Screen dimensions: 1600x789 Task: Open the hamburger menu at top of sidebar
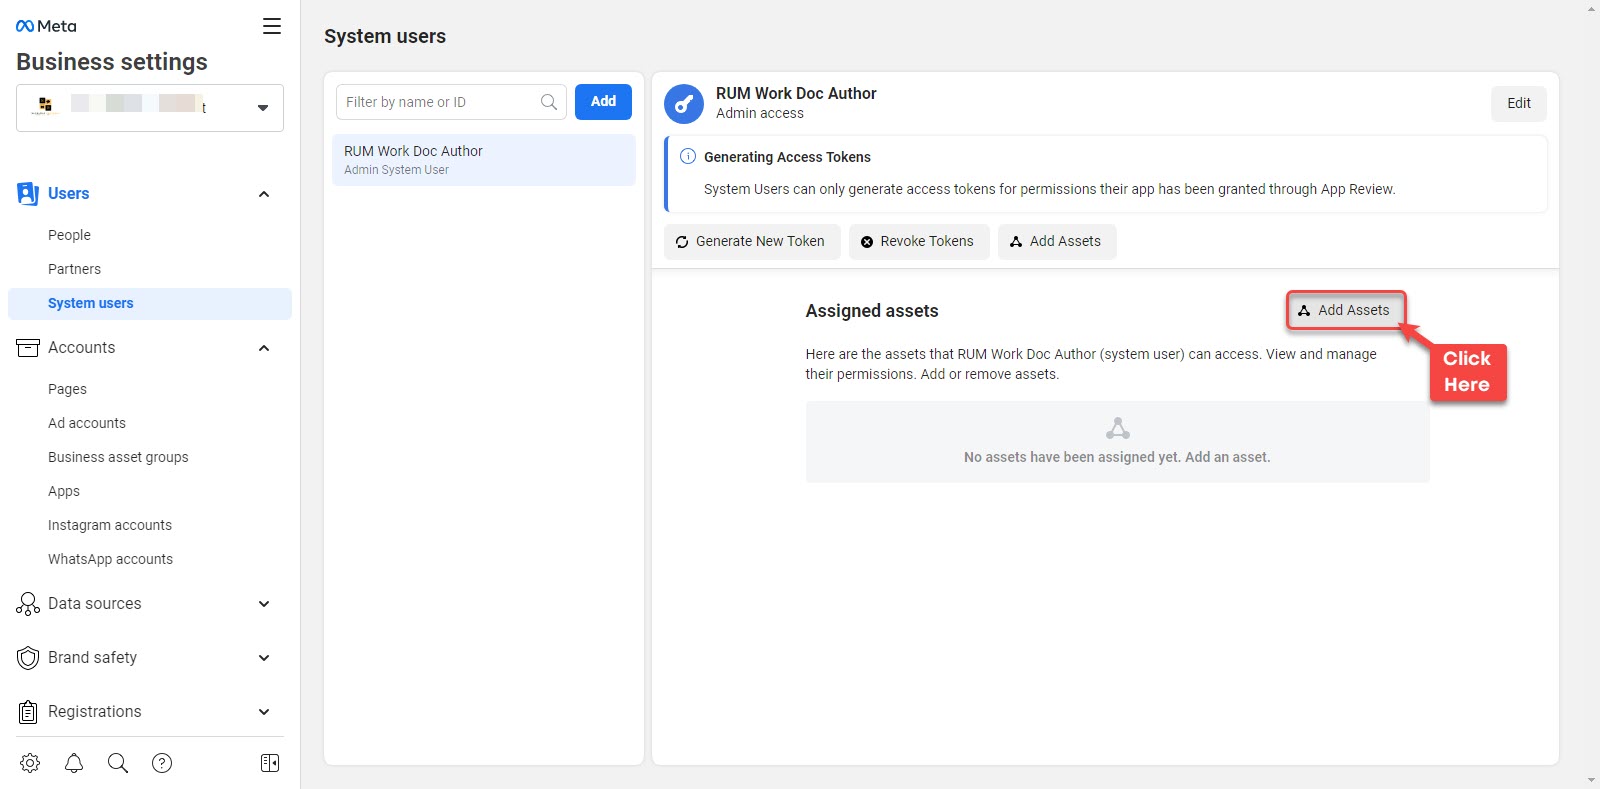[x=272, y=26]
